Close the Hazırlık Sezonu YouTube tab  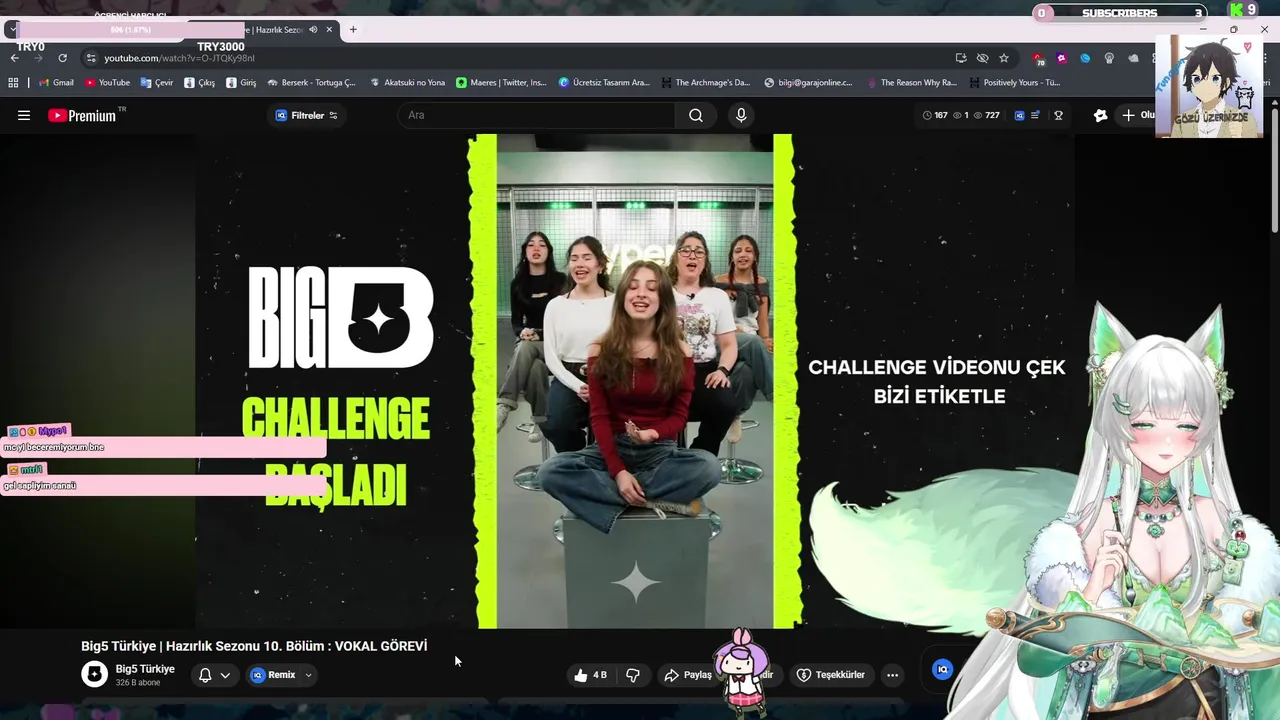[329, 29]
